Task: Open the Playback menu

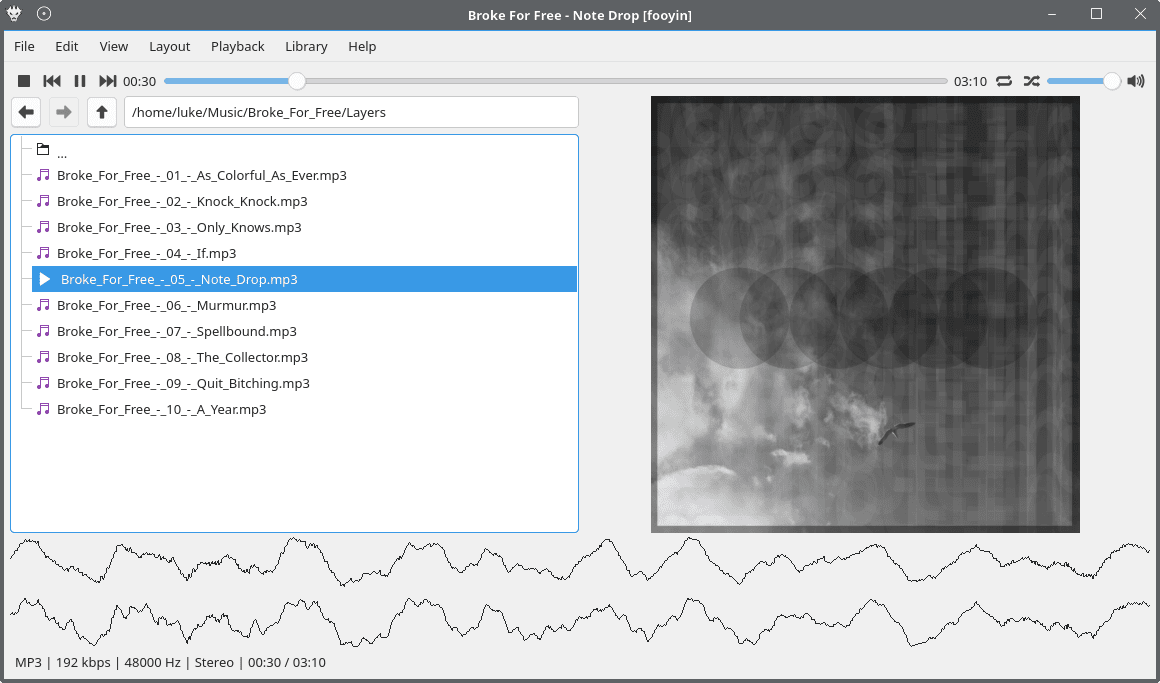Action: click(x=237, y=46)
